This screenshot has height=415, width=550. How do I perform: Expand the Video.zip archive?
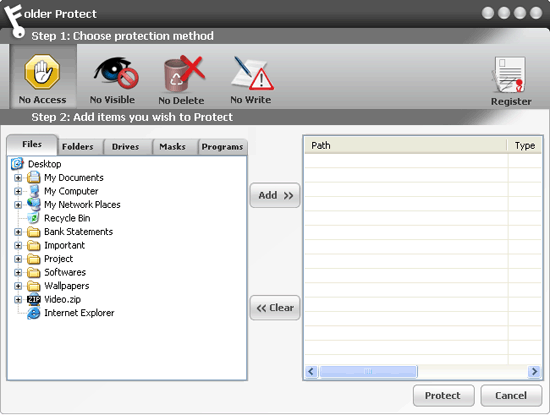(x=18, y=300)
